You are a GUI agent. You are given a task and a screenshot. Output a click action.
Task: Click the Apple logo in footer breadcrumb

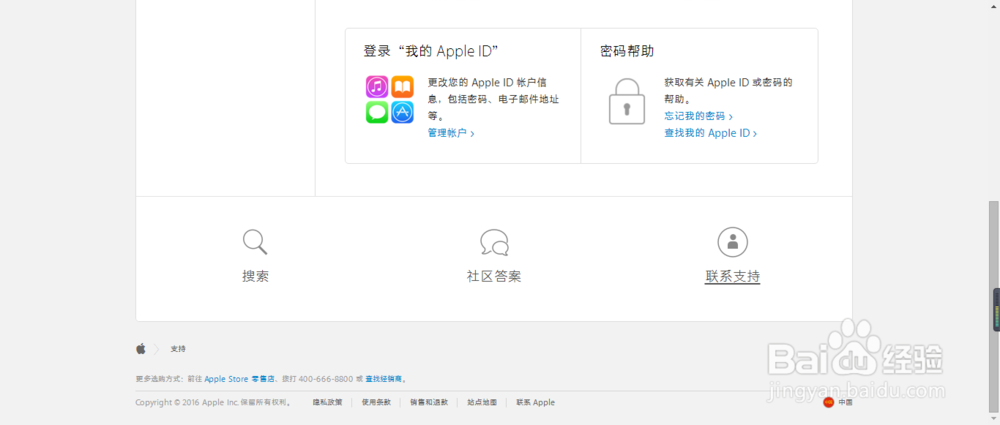141,348
